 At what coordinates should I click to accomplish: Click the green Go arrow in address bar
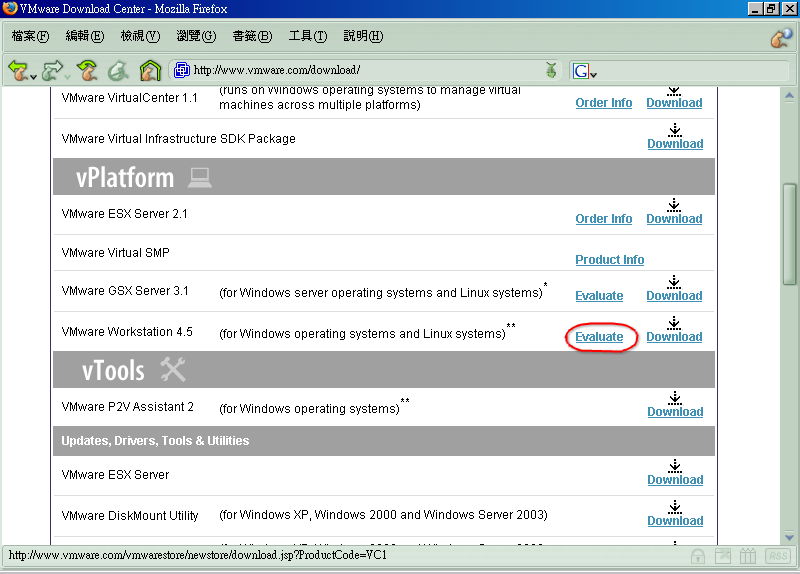(551, 70)
